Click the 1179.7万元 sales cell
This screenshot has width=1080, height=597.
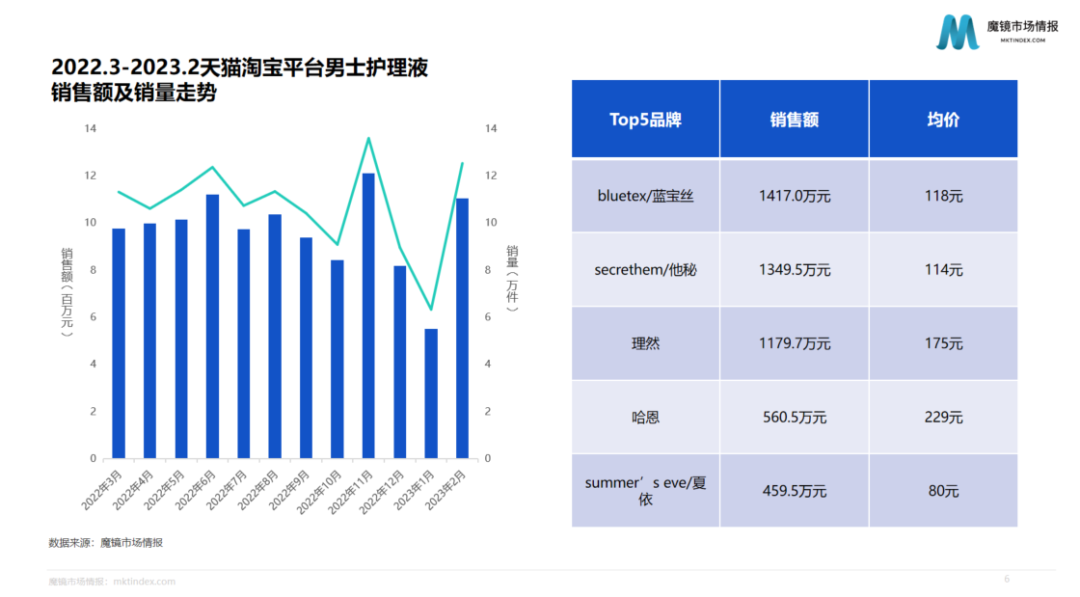(794, 343)
